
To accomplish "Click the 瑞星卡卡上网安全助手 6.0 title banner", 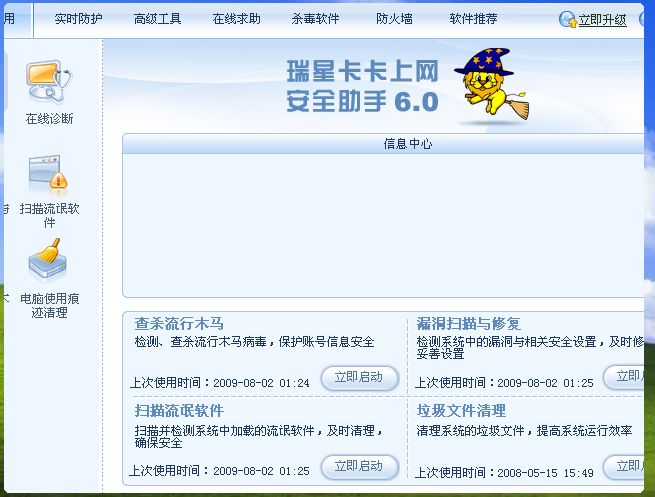I will point(363,86).
